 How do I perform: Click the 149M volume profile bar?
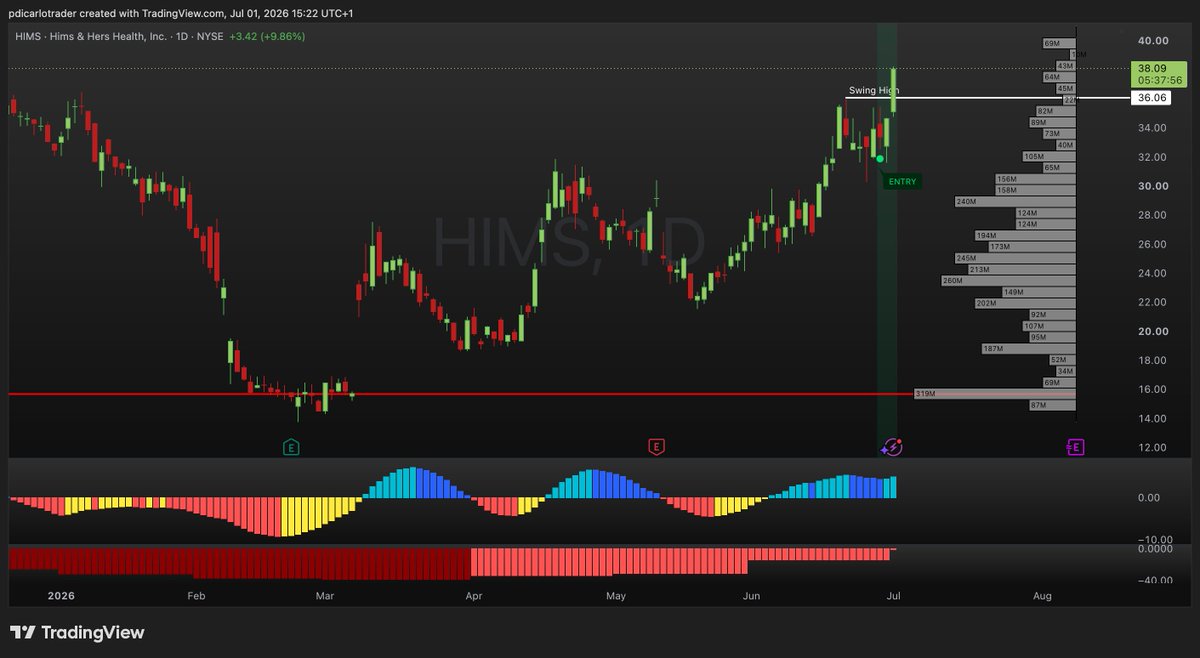(1038, 292)
